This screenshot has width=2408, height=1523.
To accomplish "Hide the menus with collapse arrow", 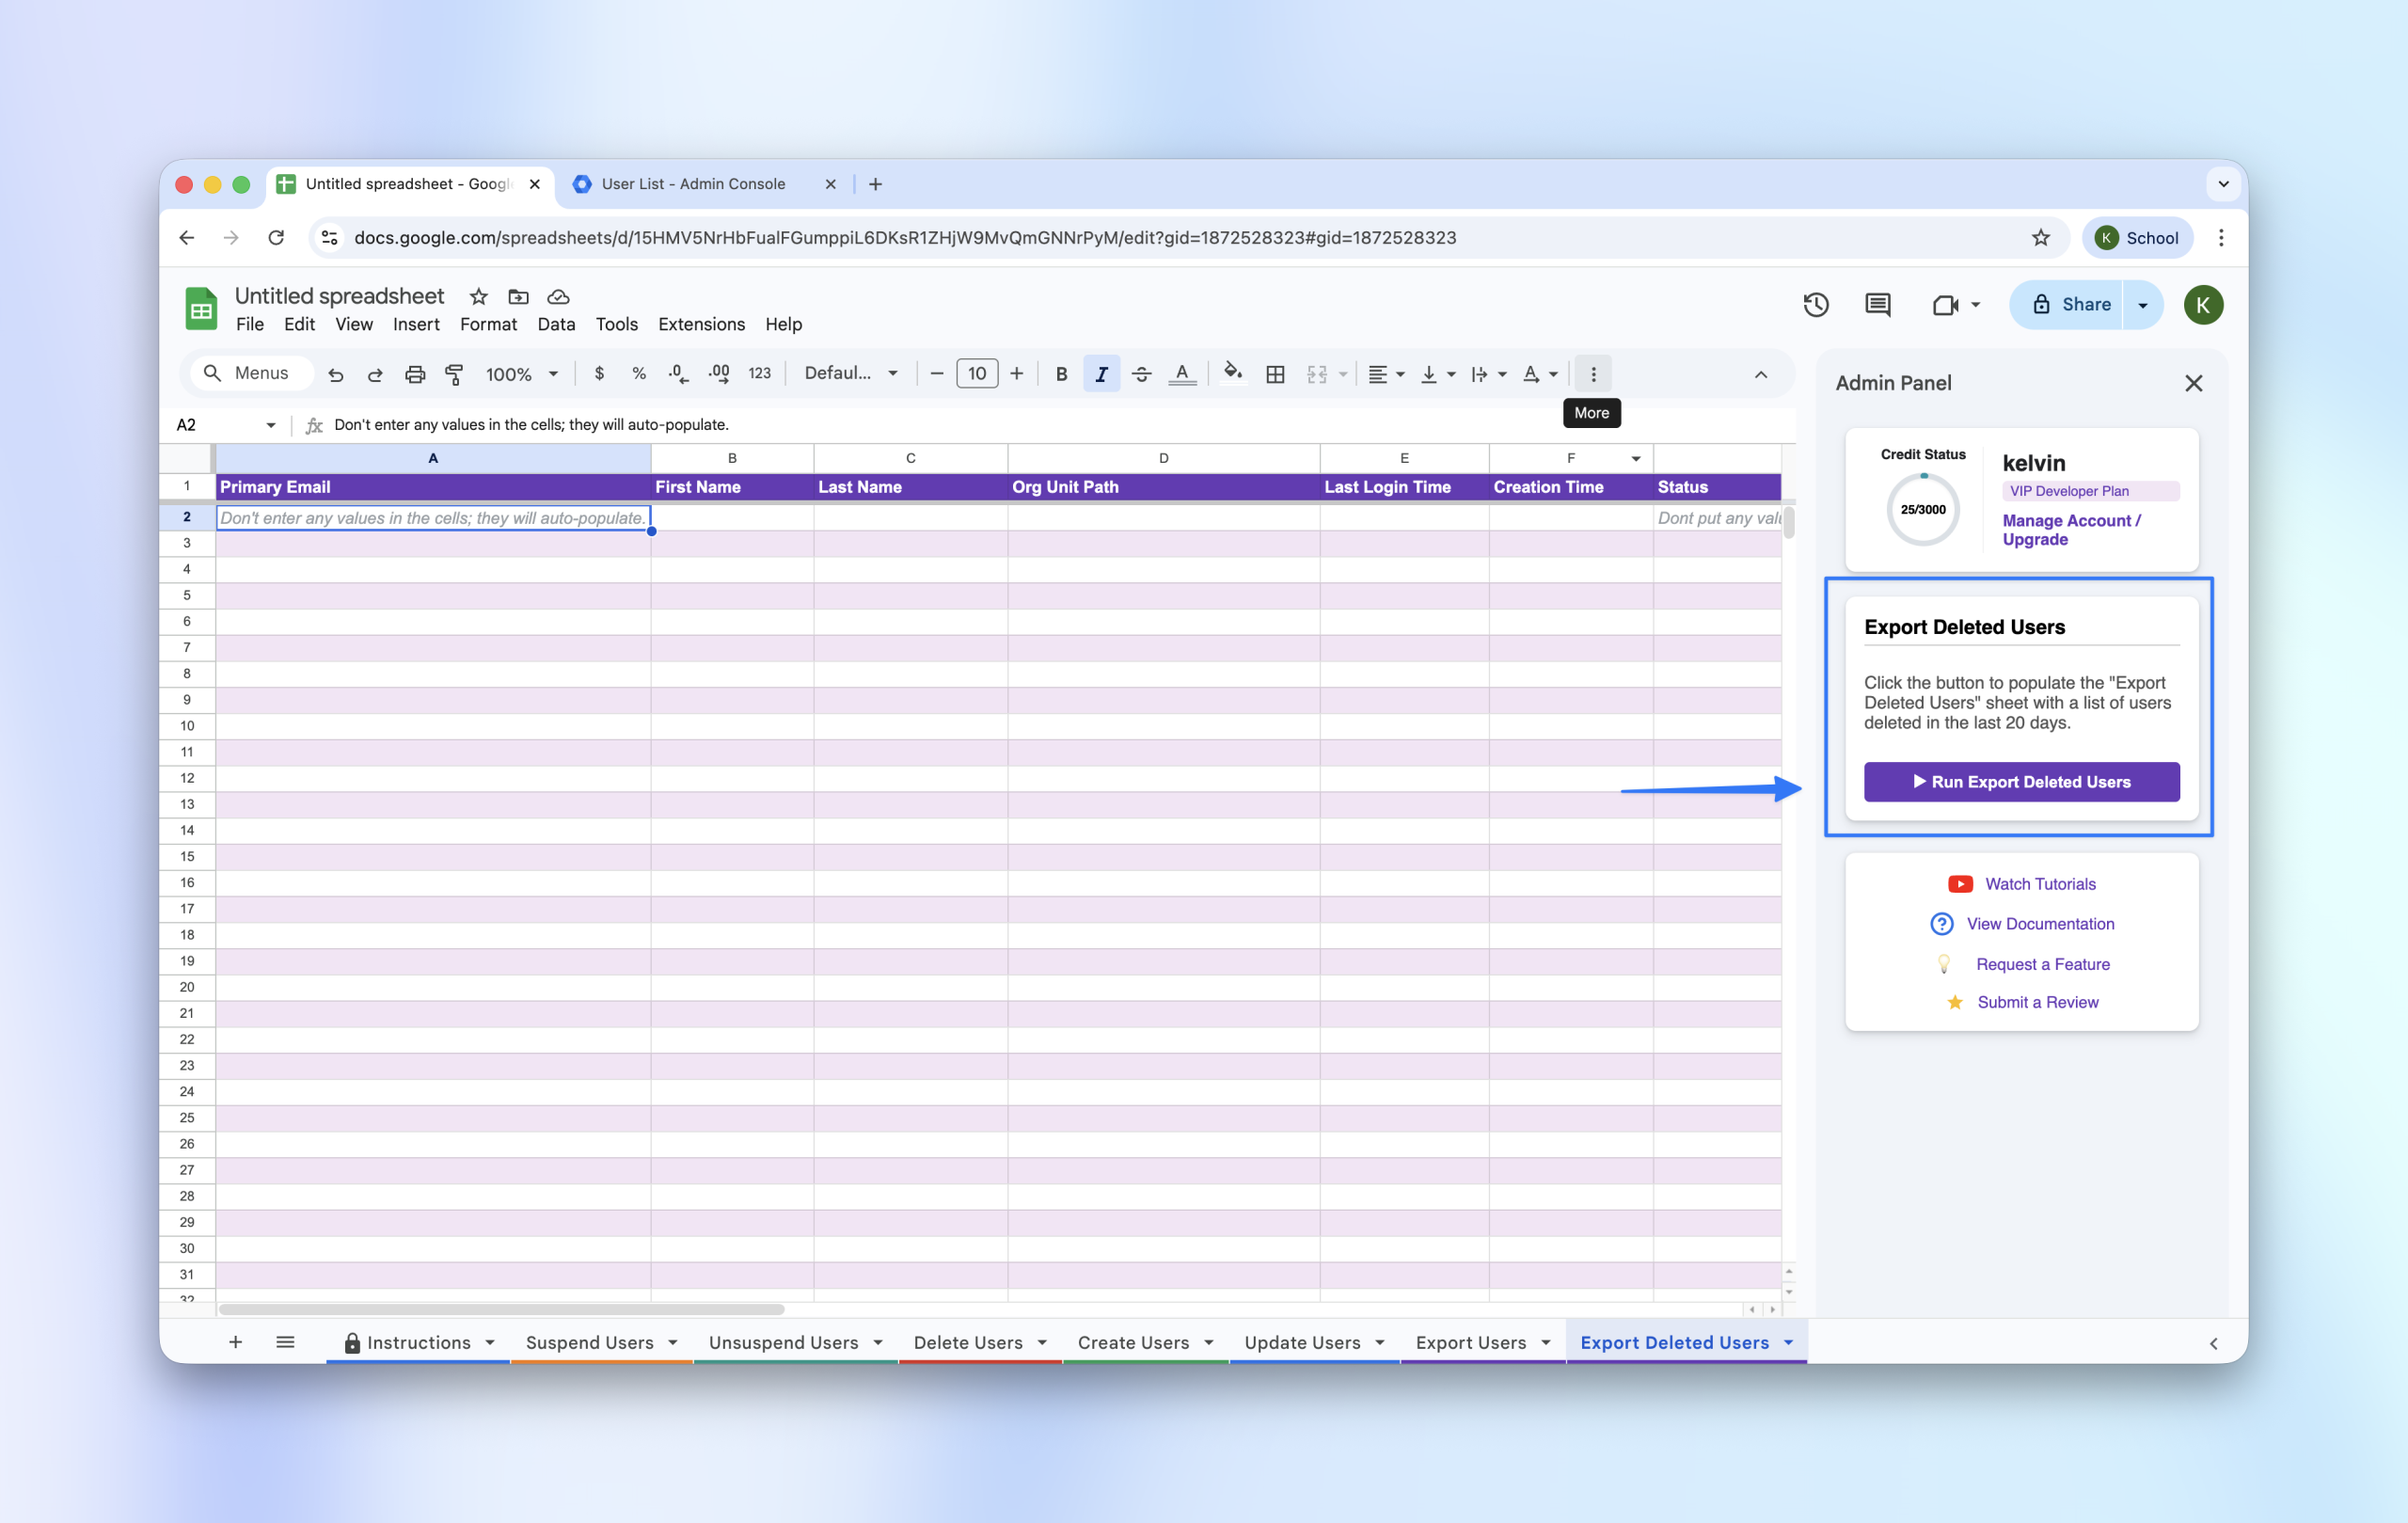I will (1760, 374).
